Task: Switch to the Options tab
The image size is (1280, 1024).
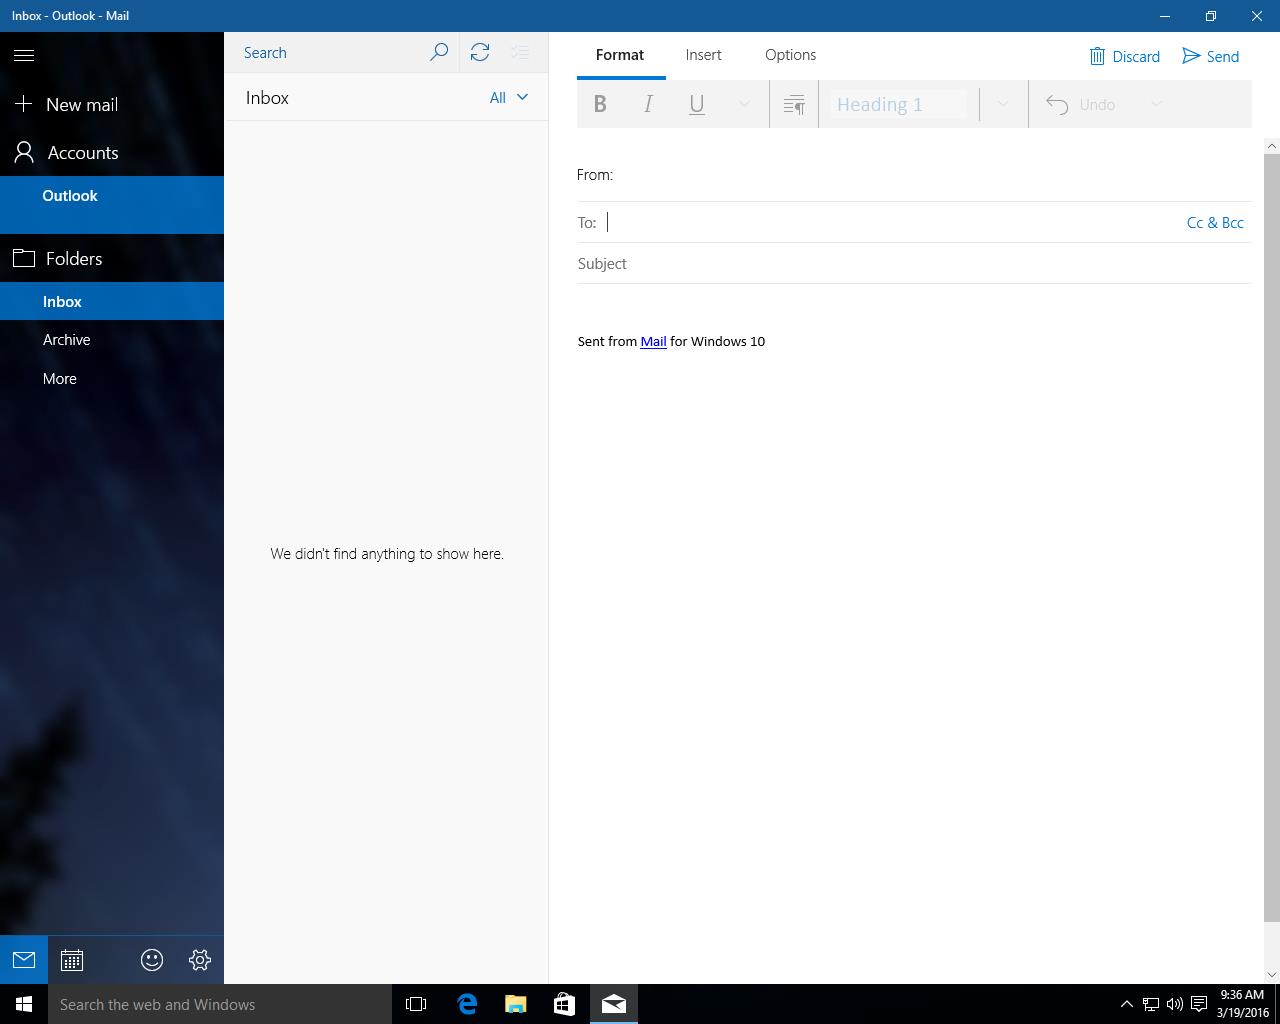Action: pyautogui.click(x=790, y=55)
